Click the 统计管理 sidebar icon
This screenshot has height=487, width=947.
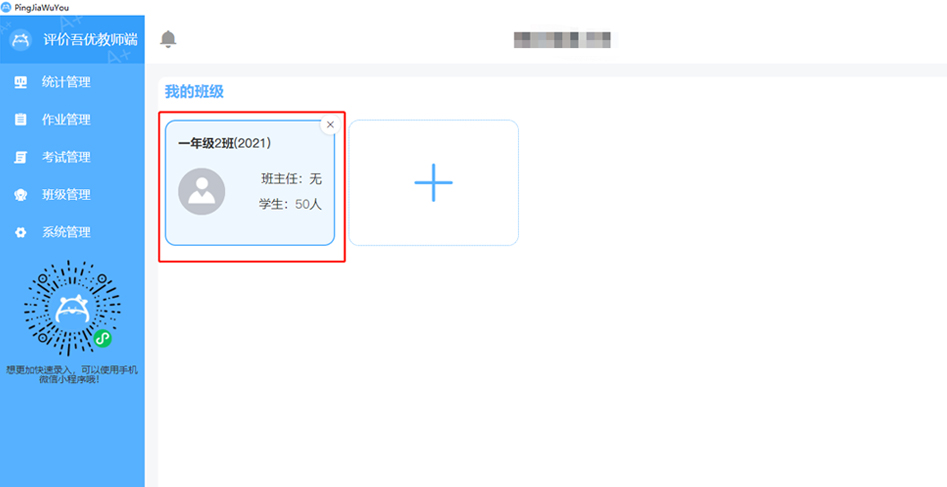pos(21,82)
